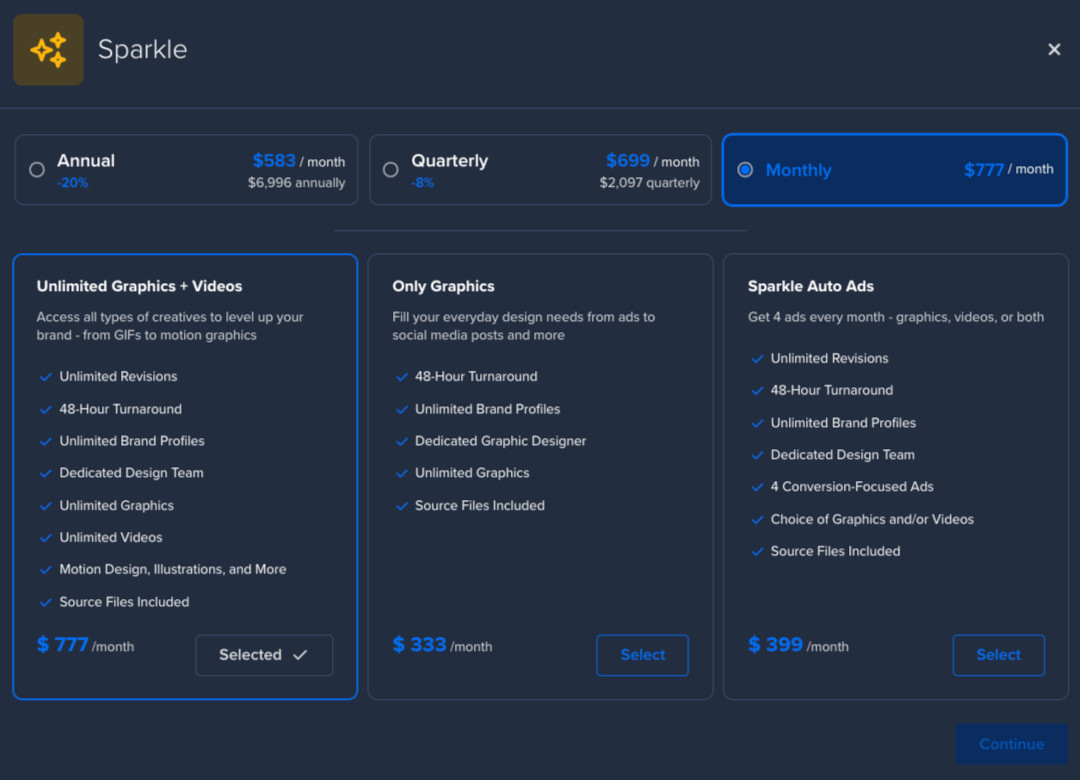This screenshot has width=1080, height=780.
Task: Click Unlimited Brand Profiles in Only Graphics plan
Action: tap(488, 409)
